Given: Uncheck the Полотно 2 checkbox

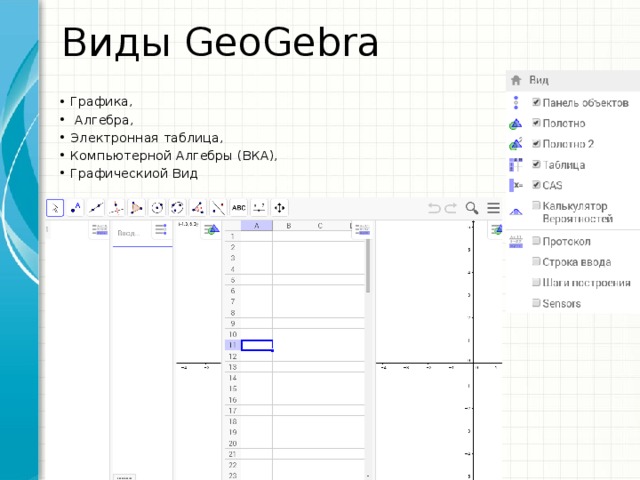Looking at the screenshot, I should [536, 143].
